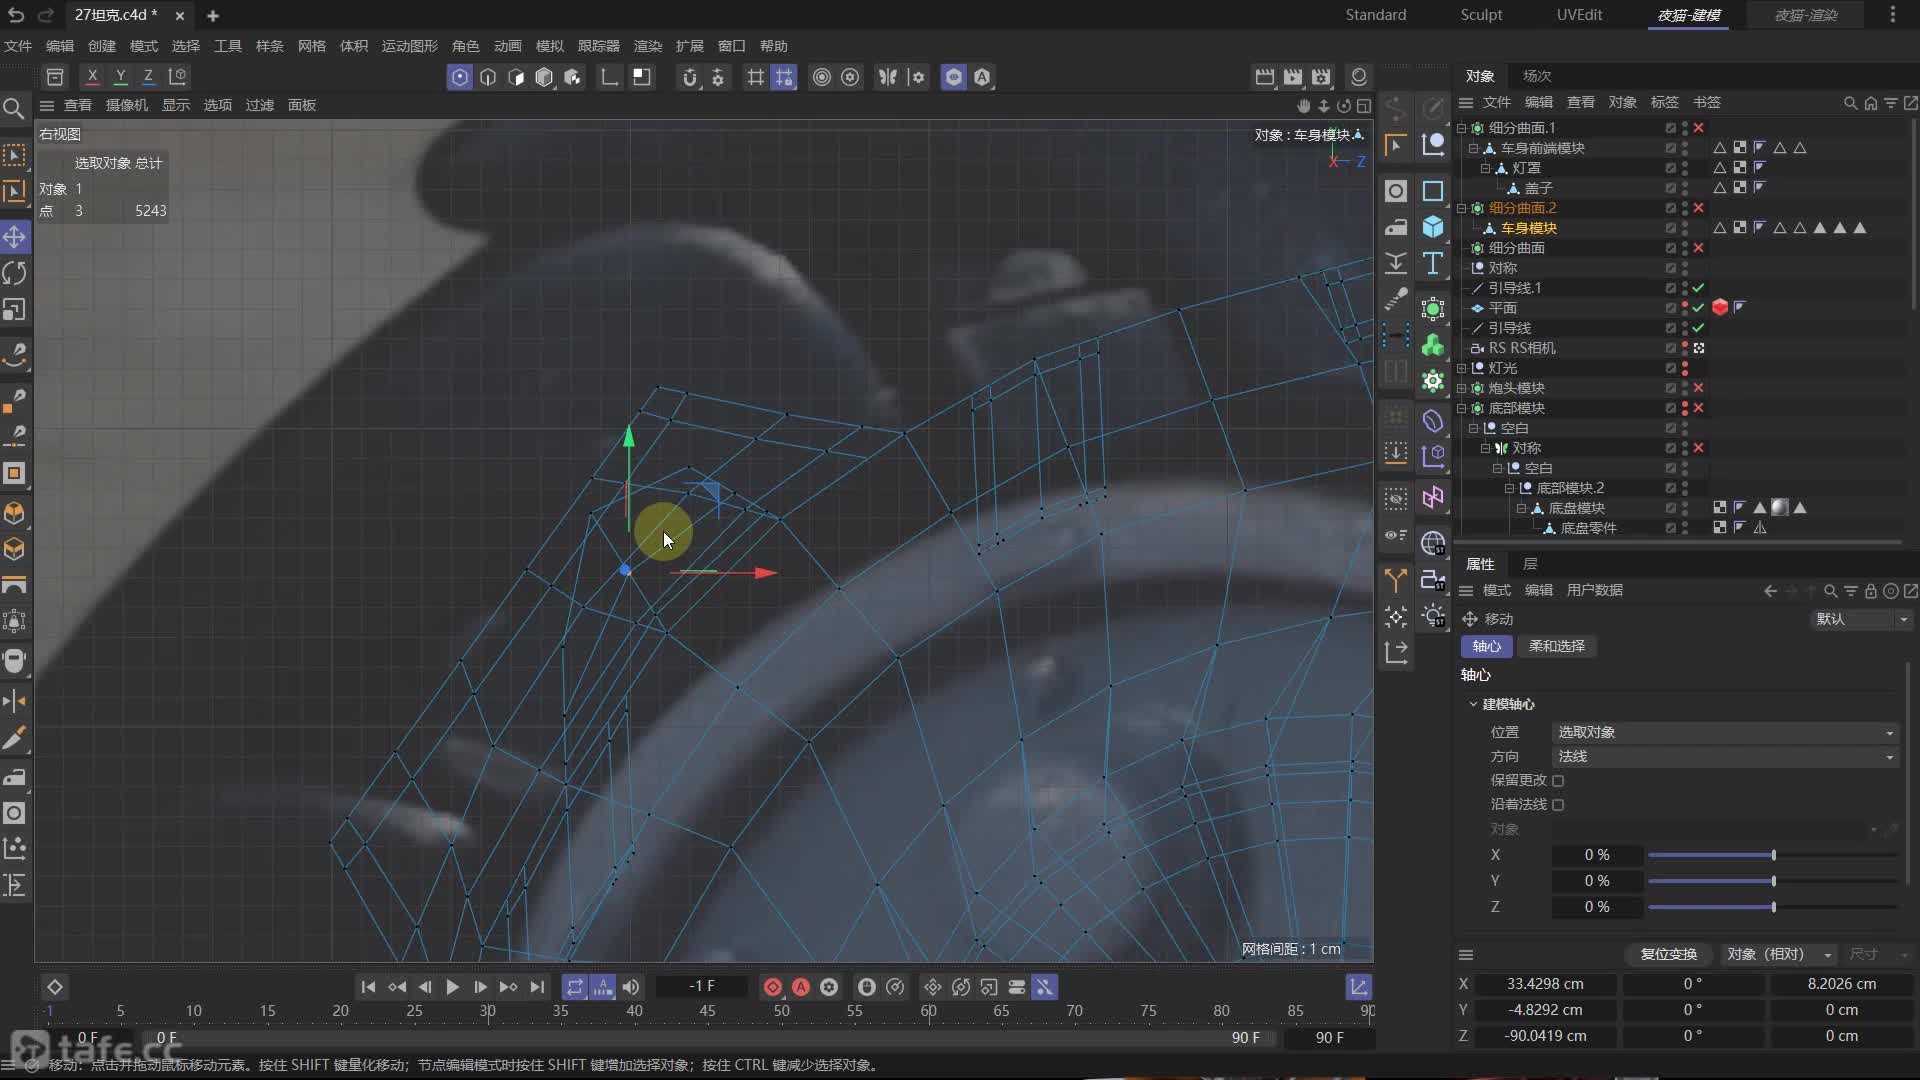
Task: Click the search magnifier icon at left
Action: pos(14,108)
